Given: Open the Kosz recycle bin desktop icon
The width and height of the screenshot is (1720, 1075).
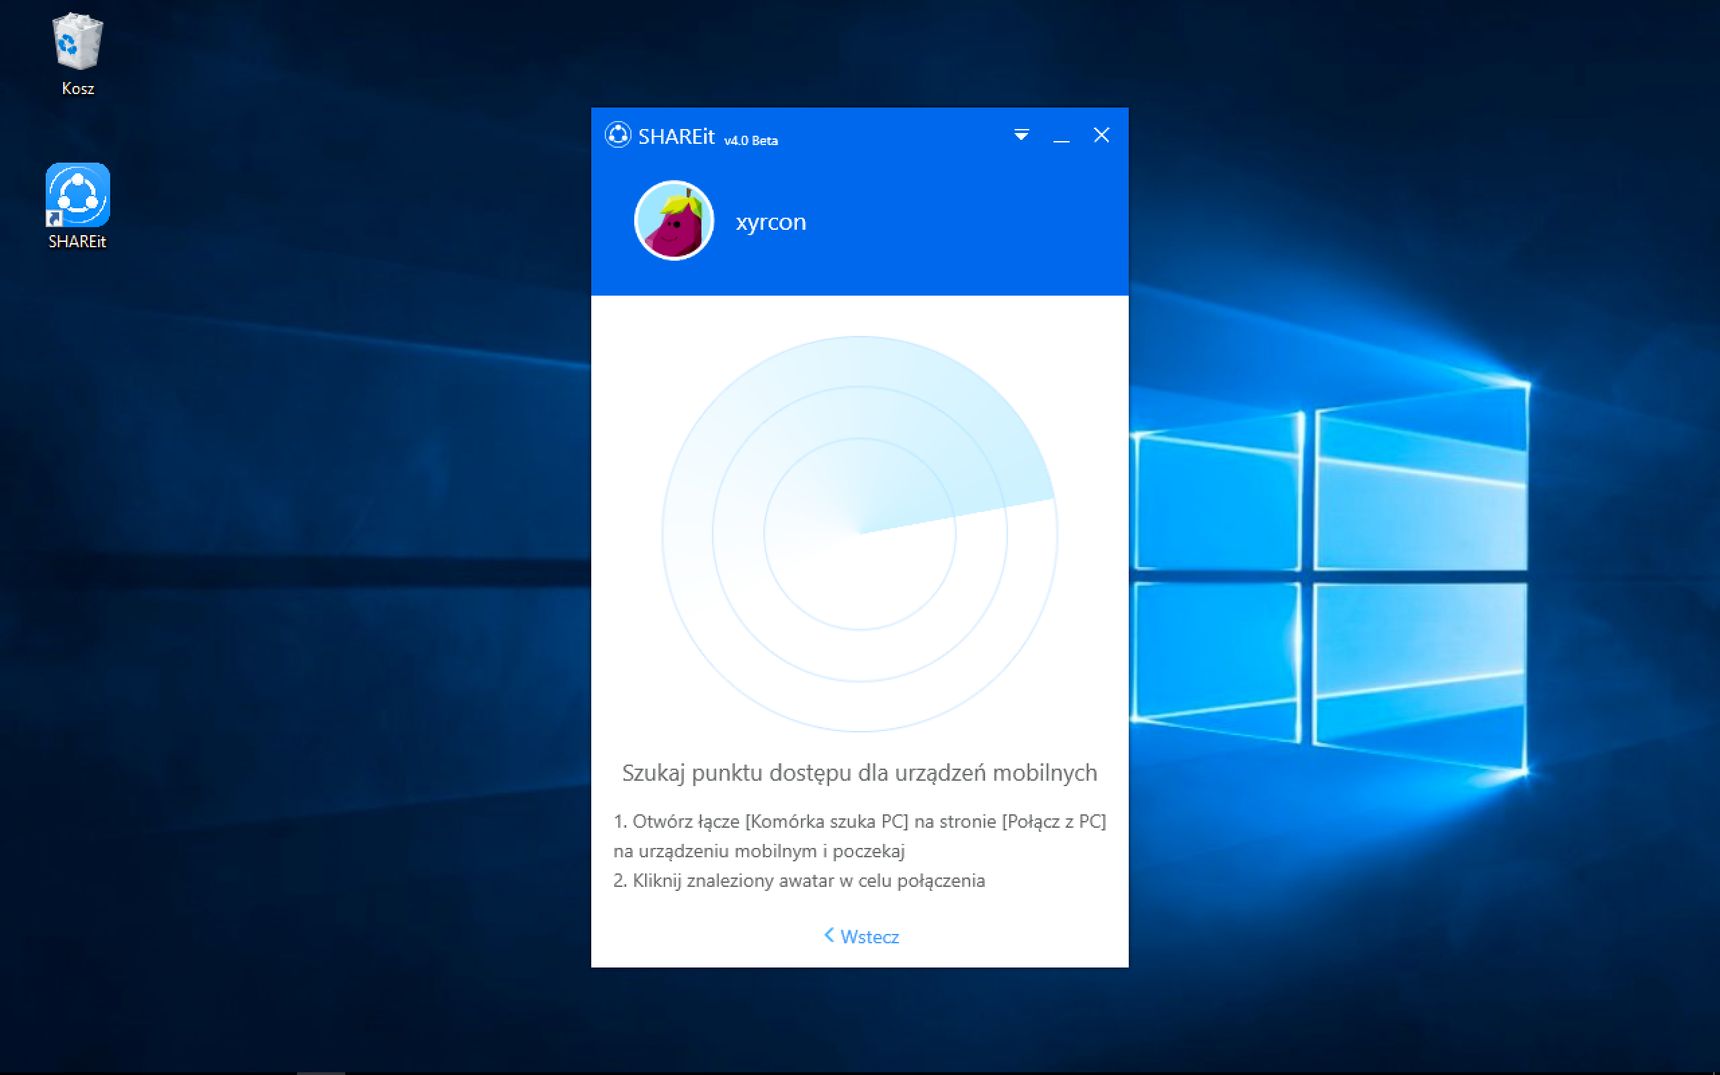Looking at the screenshot, I should pyautogui.click(x=77, y=55).
